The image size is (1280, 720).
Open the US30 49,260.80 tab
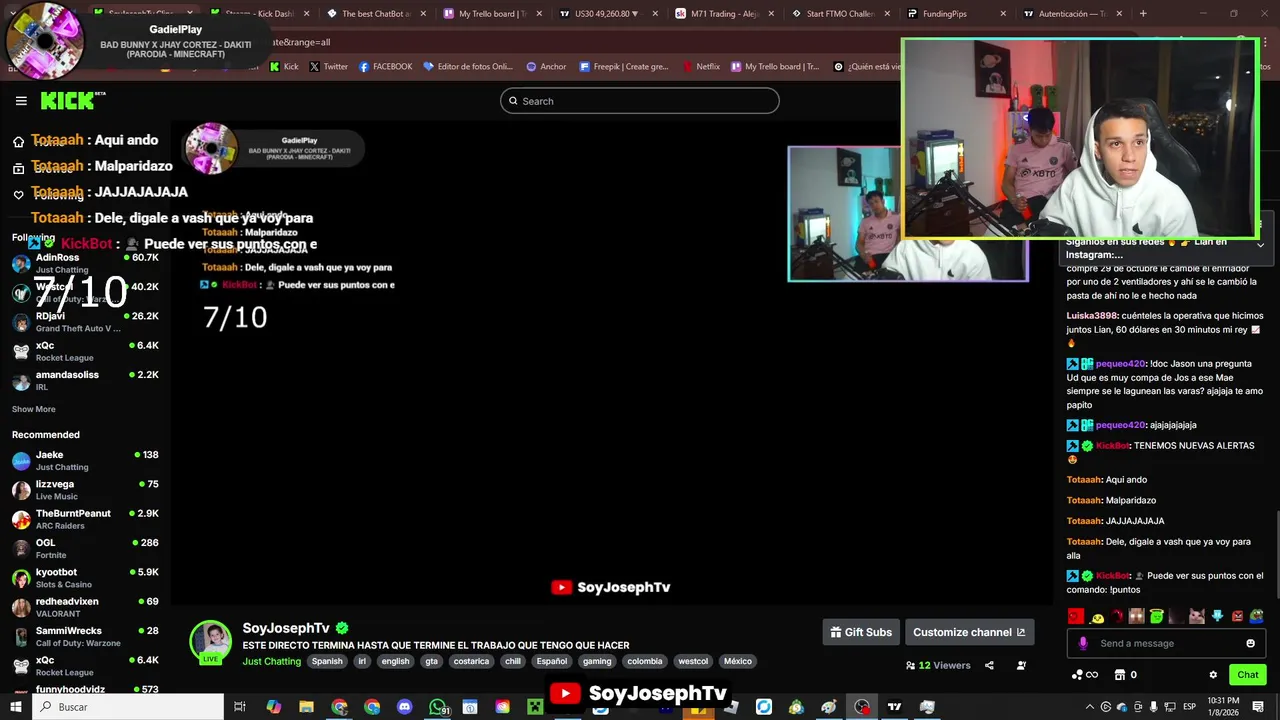[x=607, y=14]
